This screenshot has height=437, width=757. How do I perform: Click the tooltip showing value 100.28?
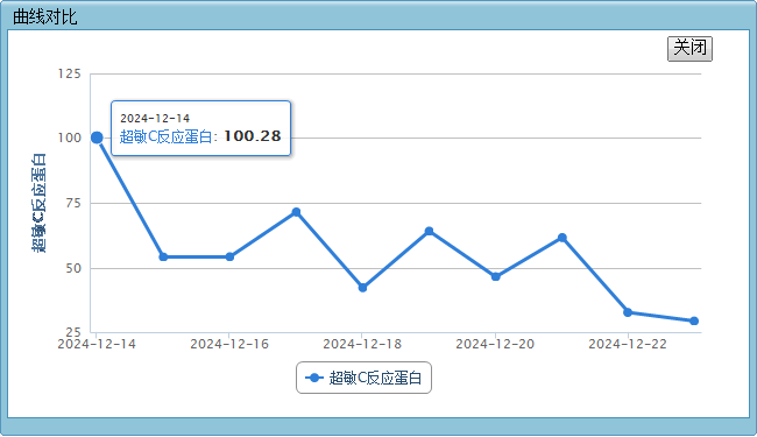pos(200,128)
